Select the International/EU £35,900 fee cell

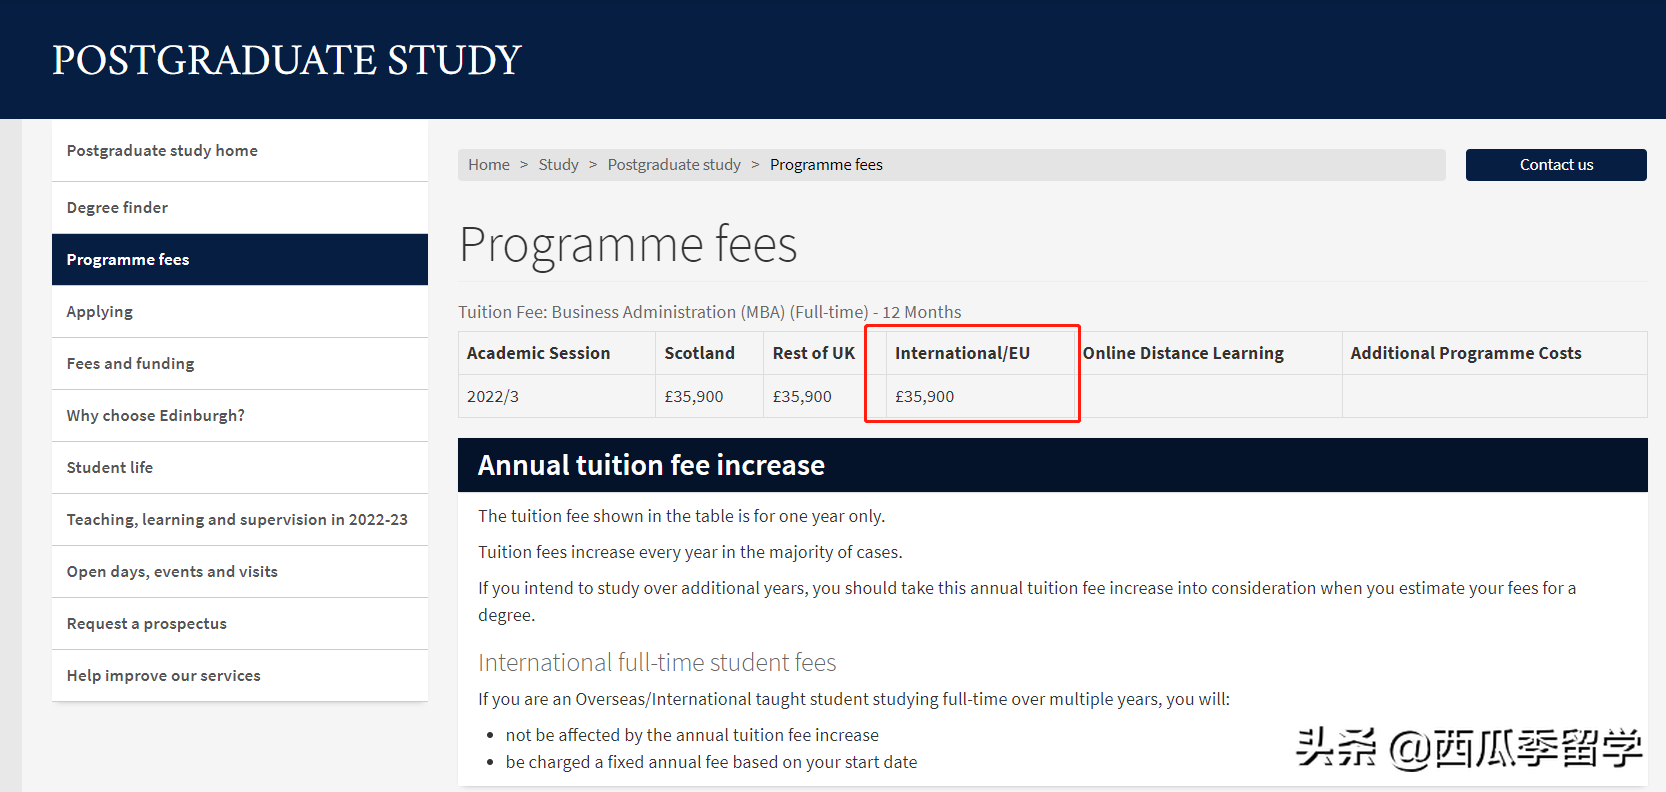click(925, 397)
